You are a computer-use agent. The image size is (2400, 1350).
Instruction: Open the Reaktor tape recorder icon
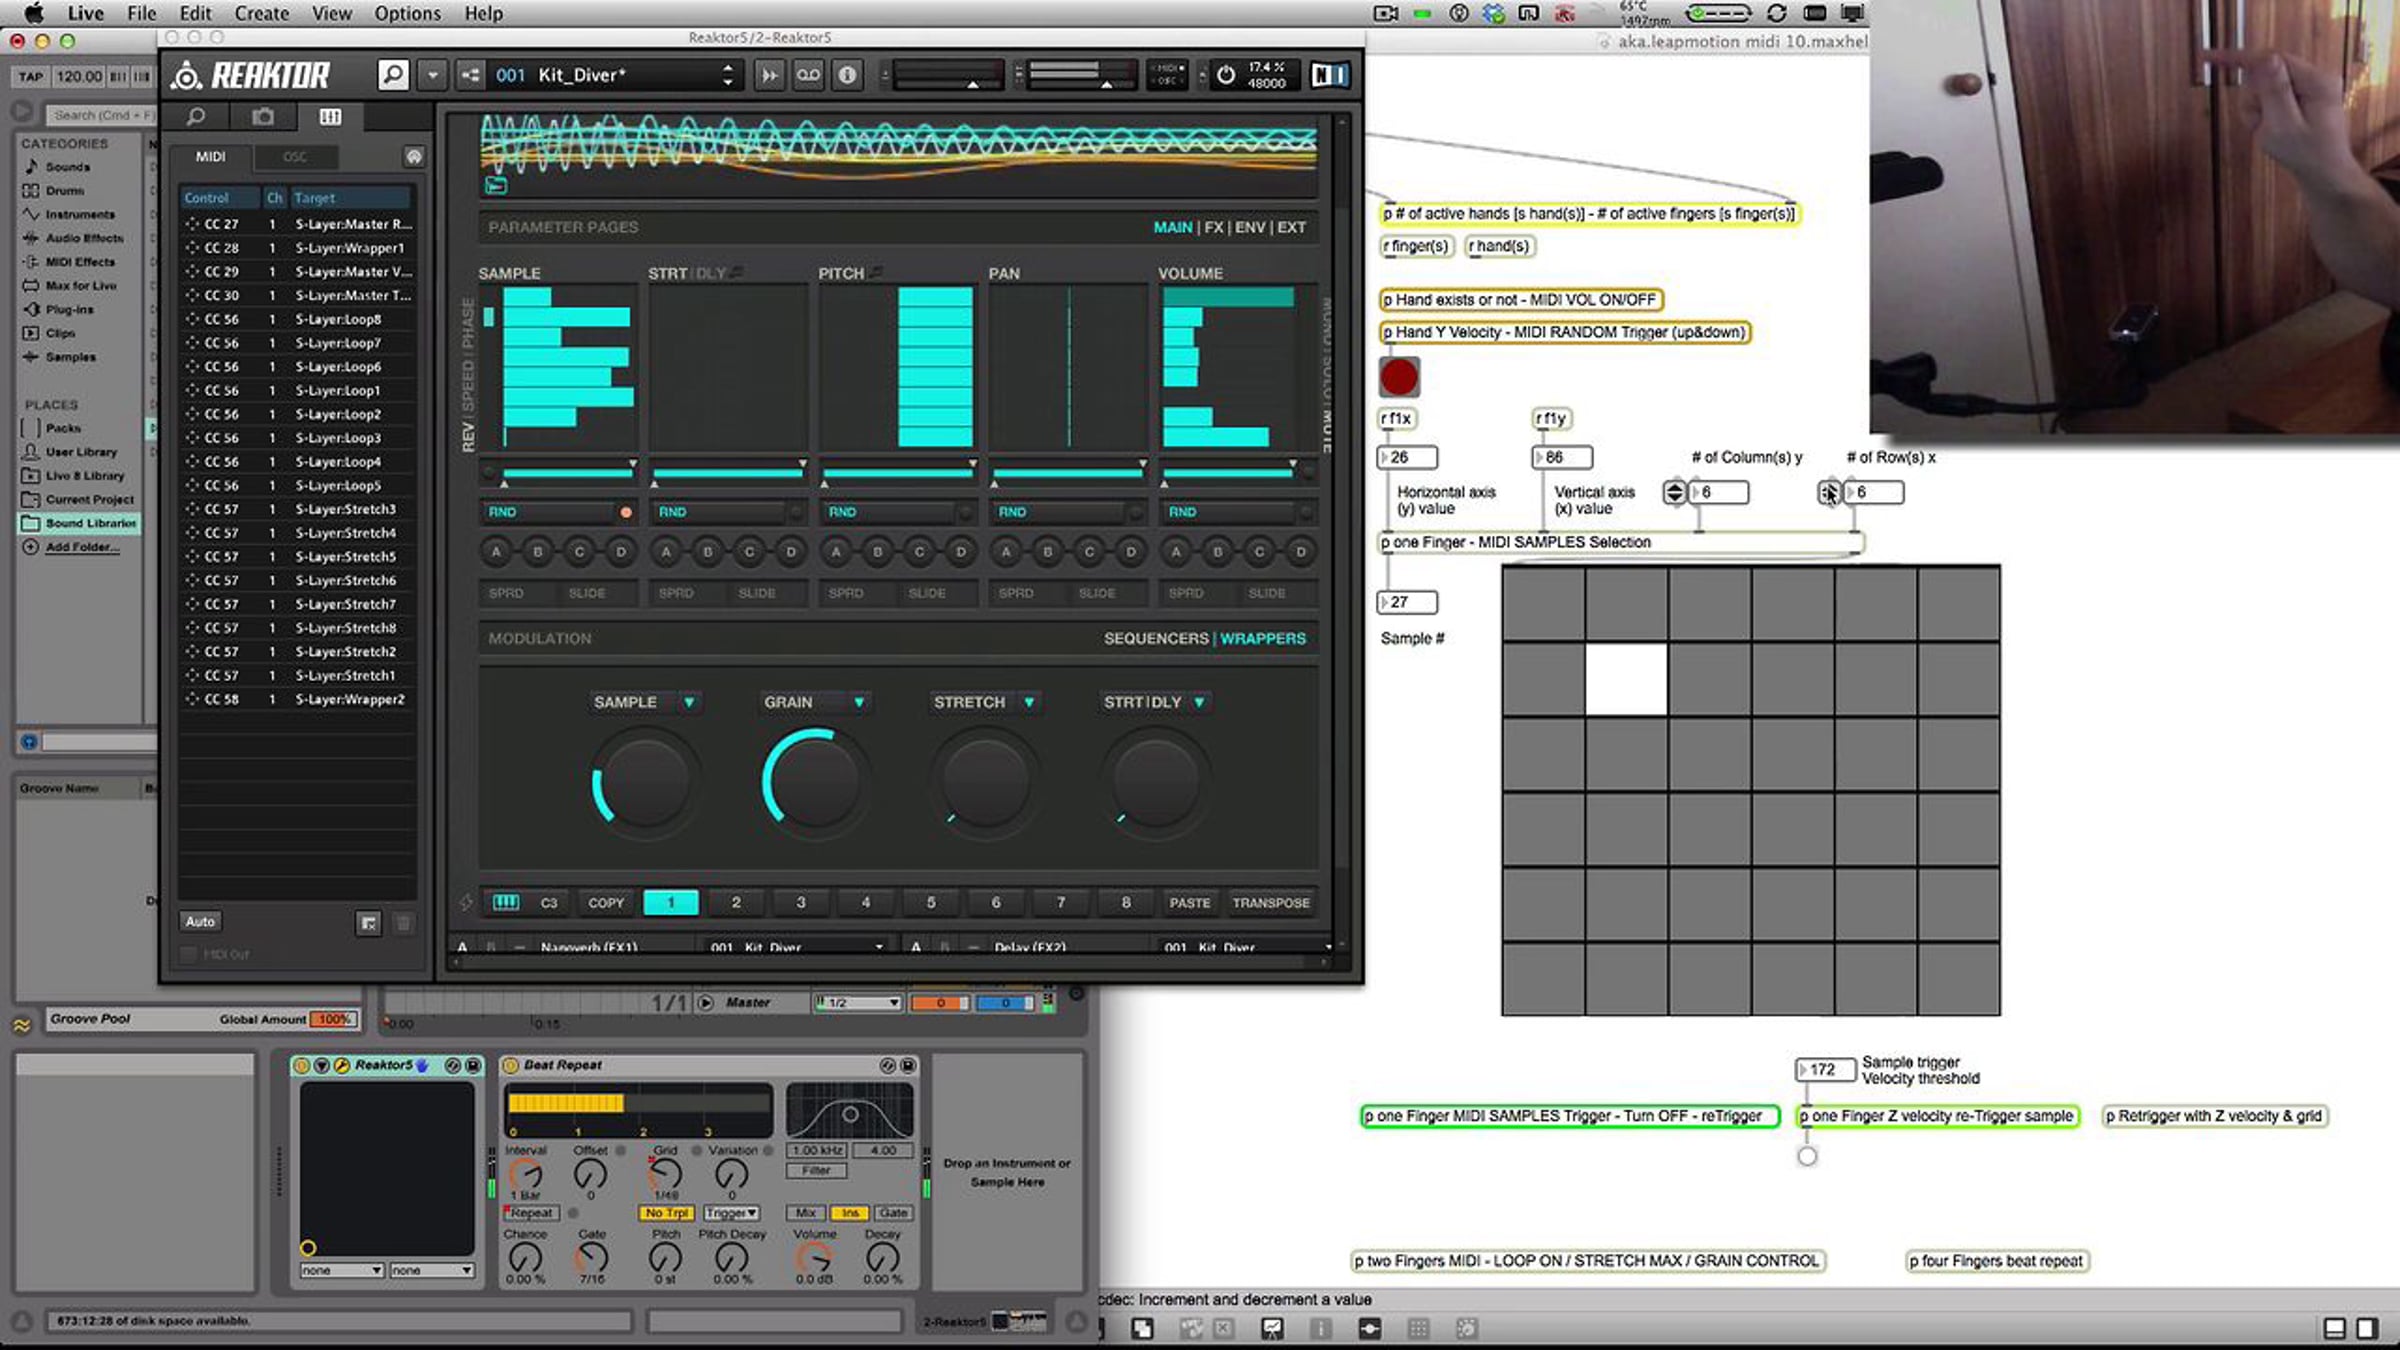[x=808, y=75]
